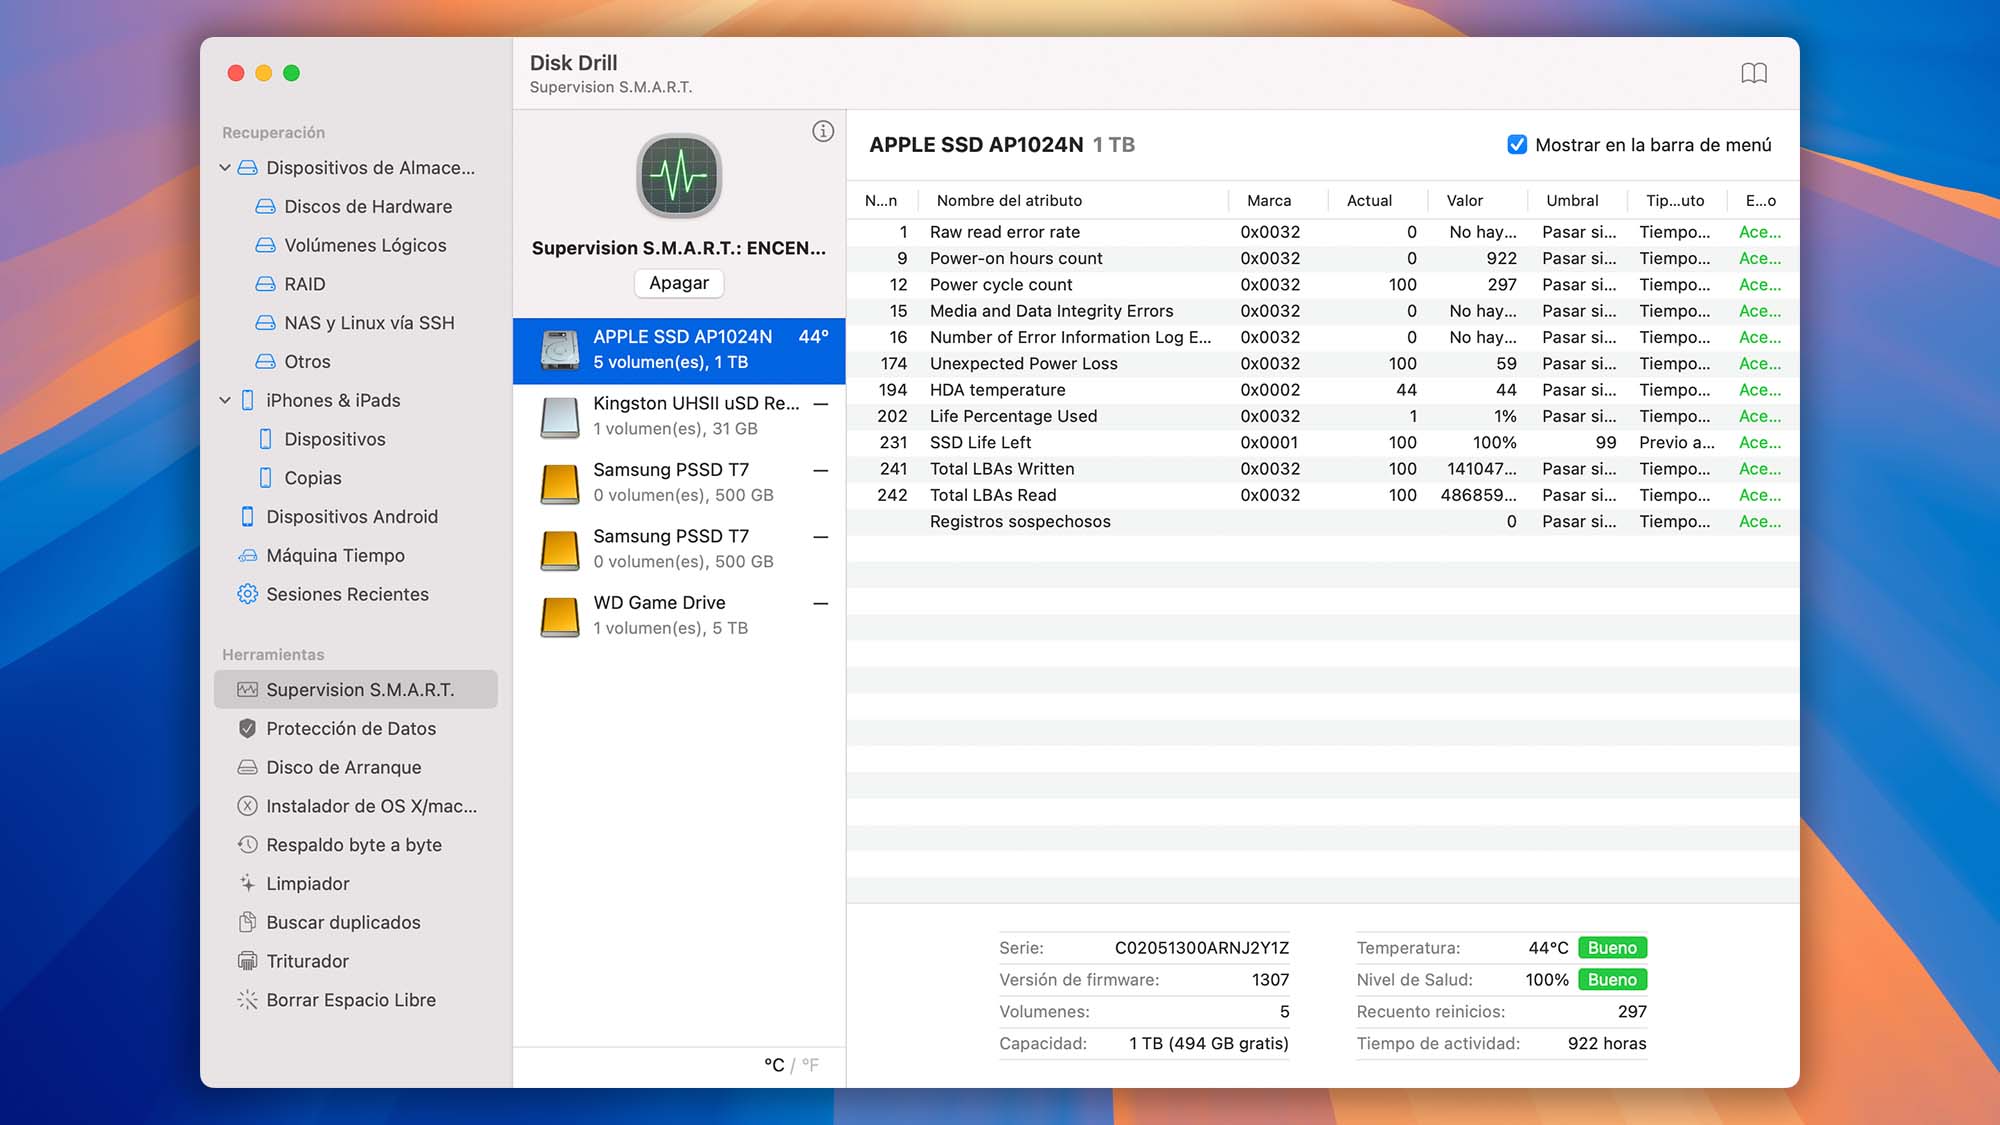Click the Máquina Tiempo icon
Screen dimensions: 2000x1125
(247, 556)
